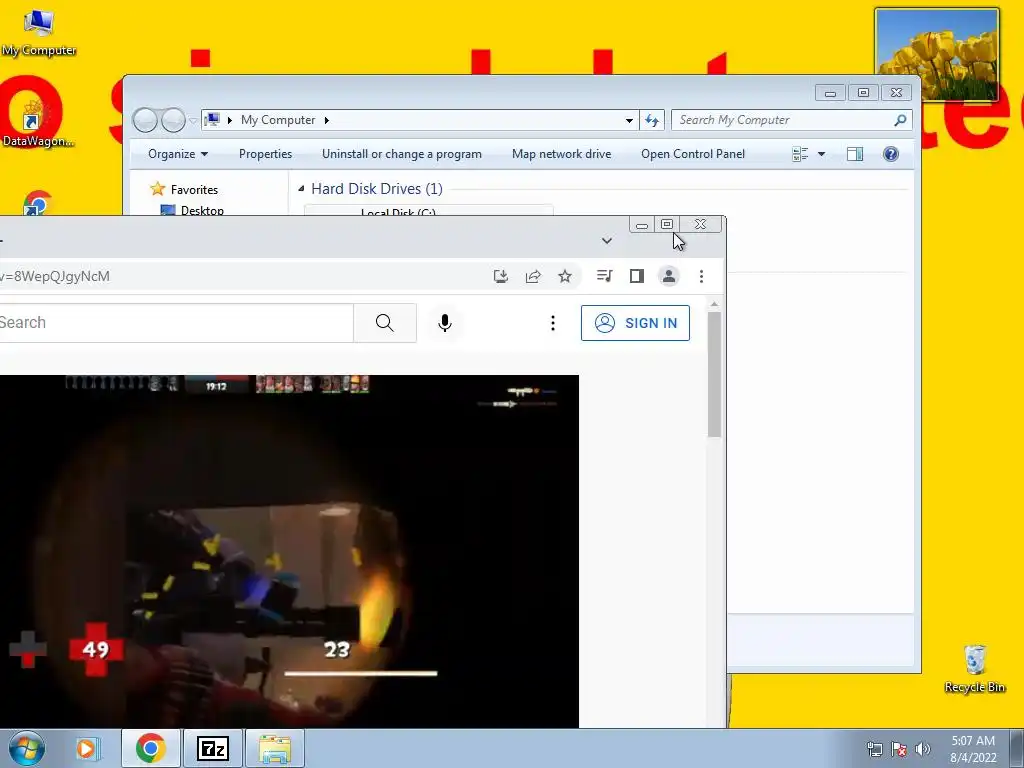Click the Explorer search magnifier icon
The image size is (1024, 768).
click(901, 120)
